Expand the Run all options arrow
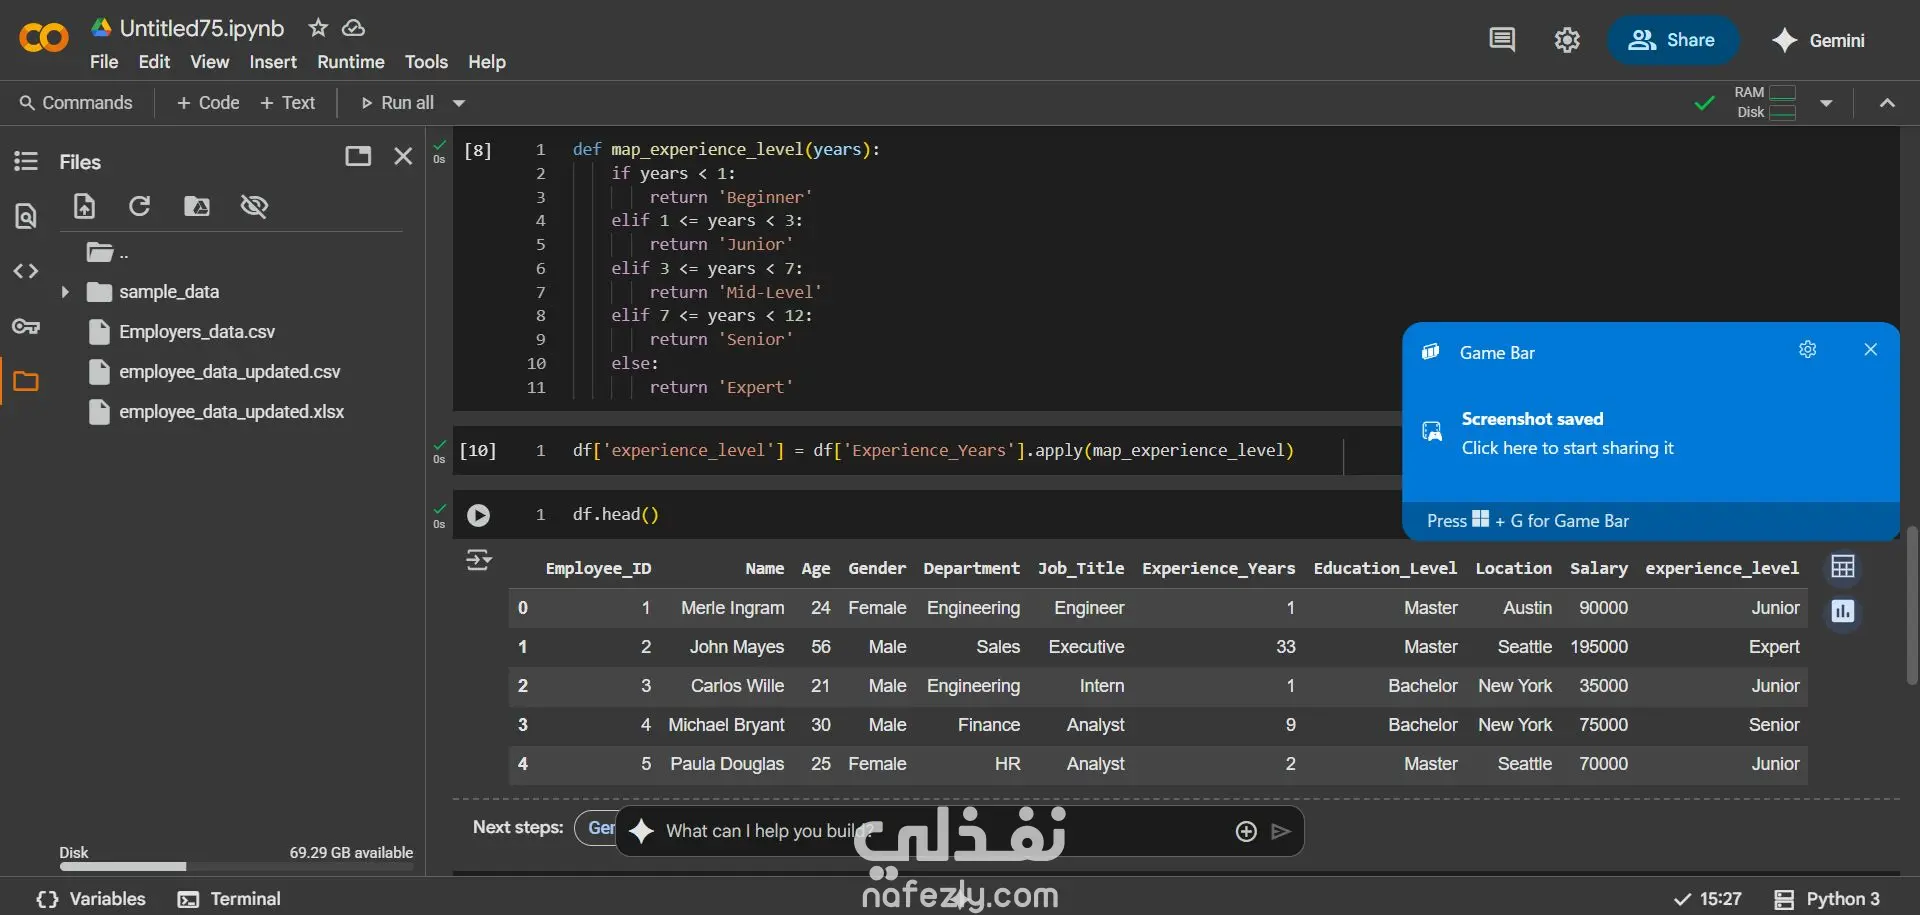This screenshot has height=915, width=1920. (459, 103)
